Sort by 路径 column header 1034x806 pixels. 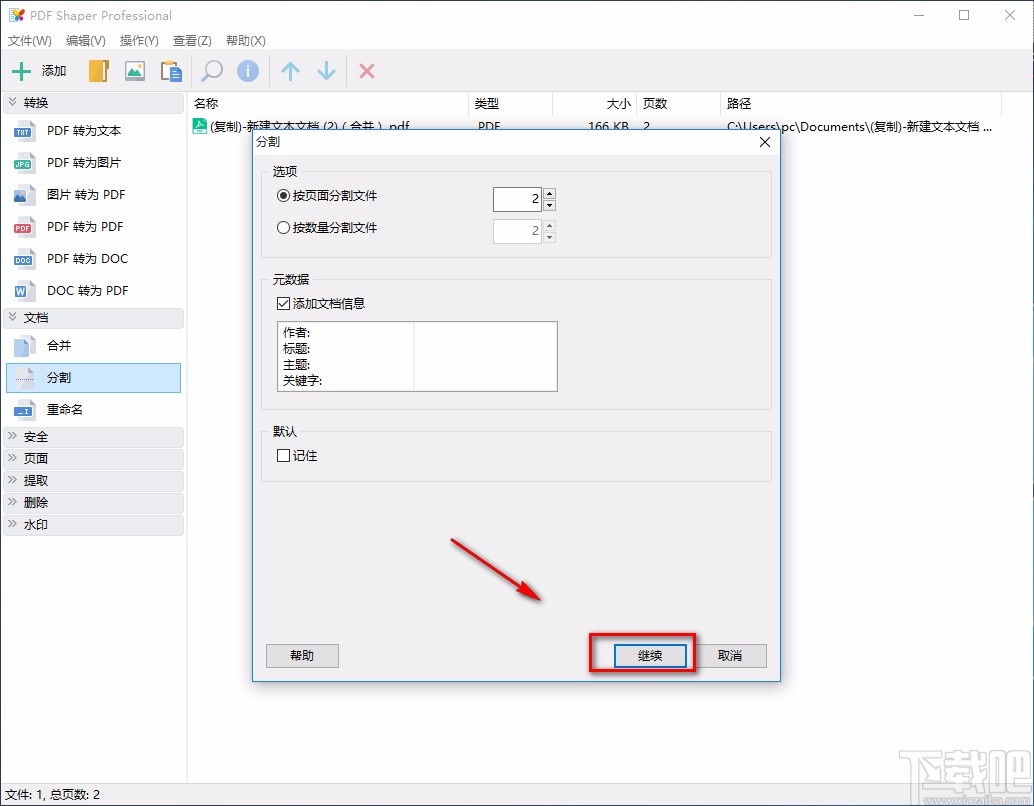pos(861,104)
